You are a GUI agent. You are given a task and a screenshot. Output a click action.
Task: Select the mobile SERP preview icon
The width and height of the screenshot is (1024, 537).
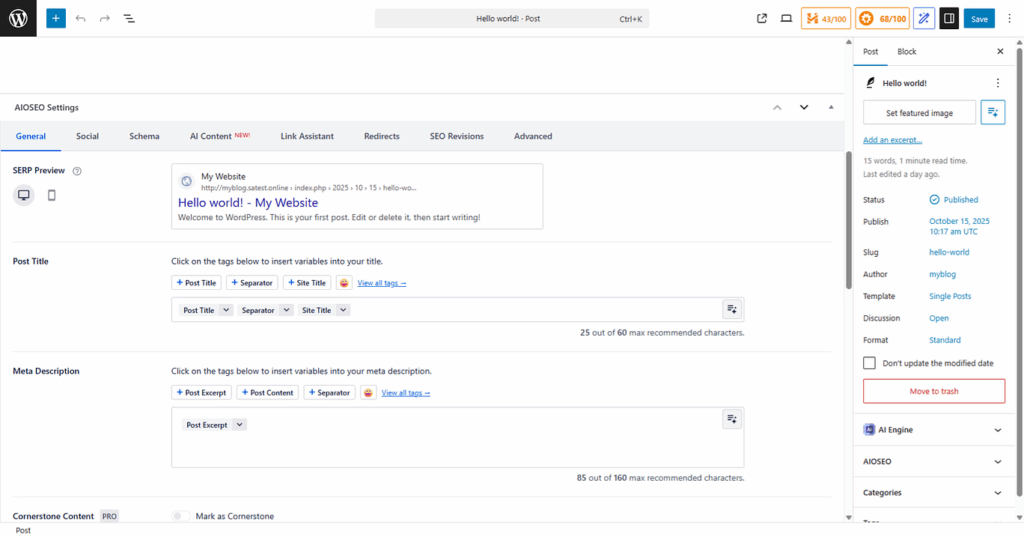click(52, 195)
